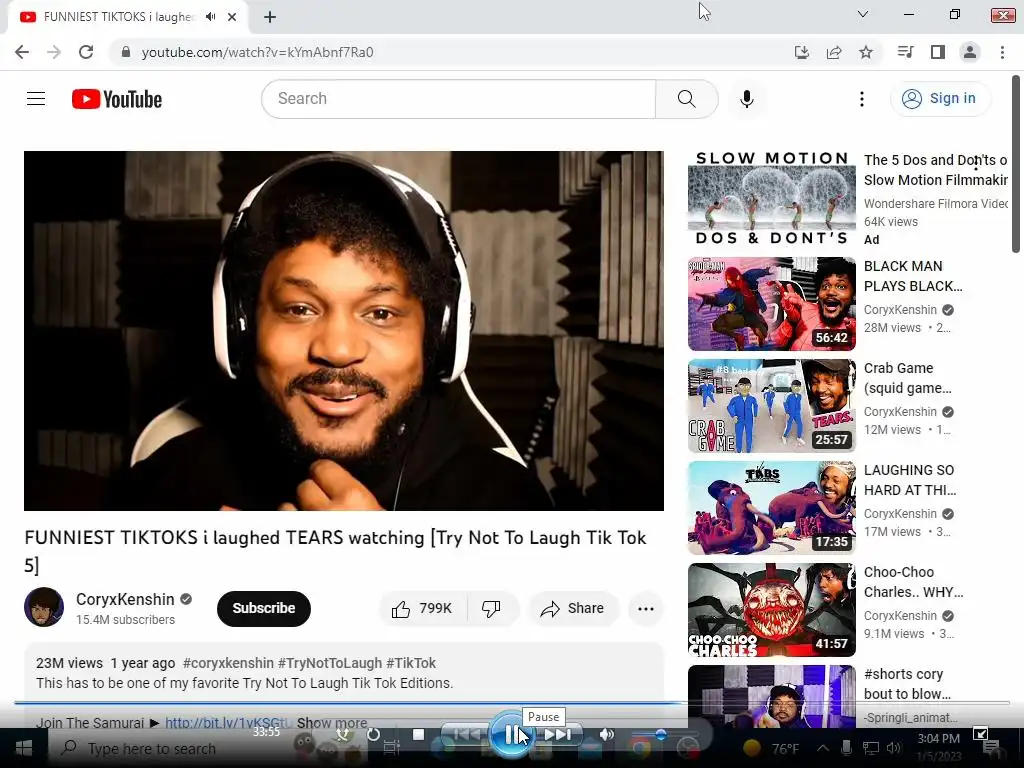Viewport: 1024px width, 768px height.
Task: Install app icon in the address bar
Action: [802, 52]
